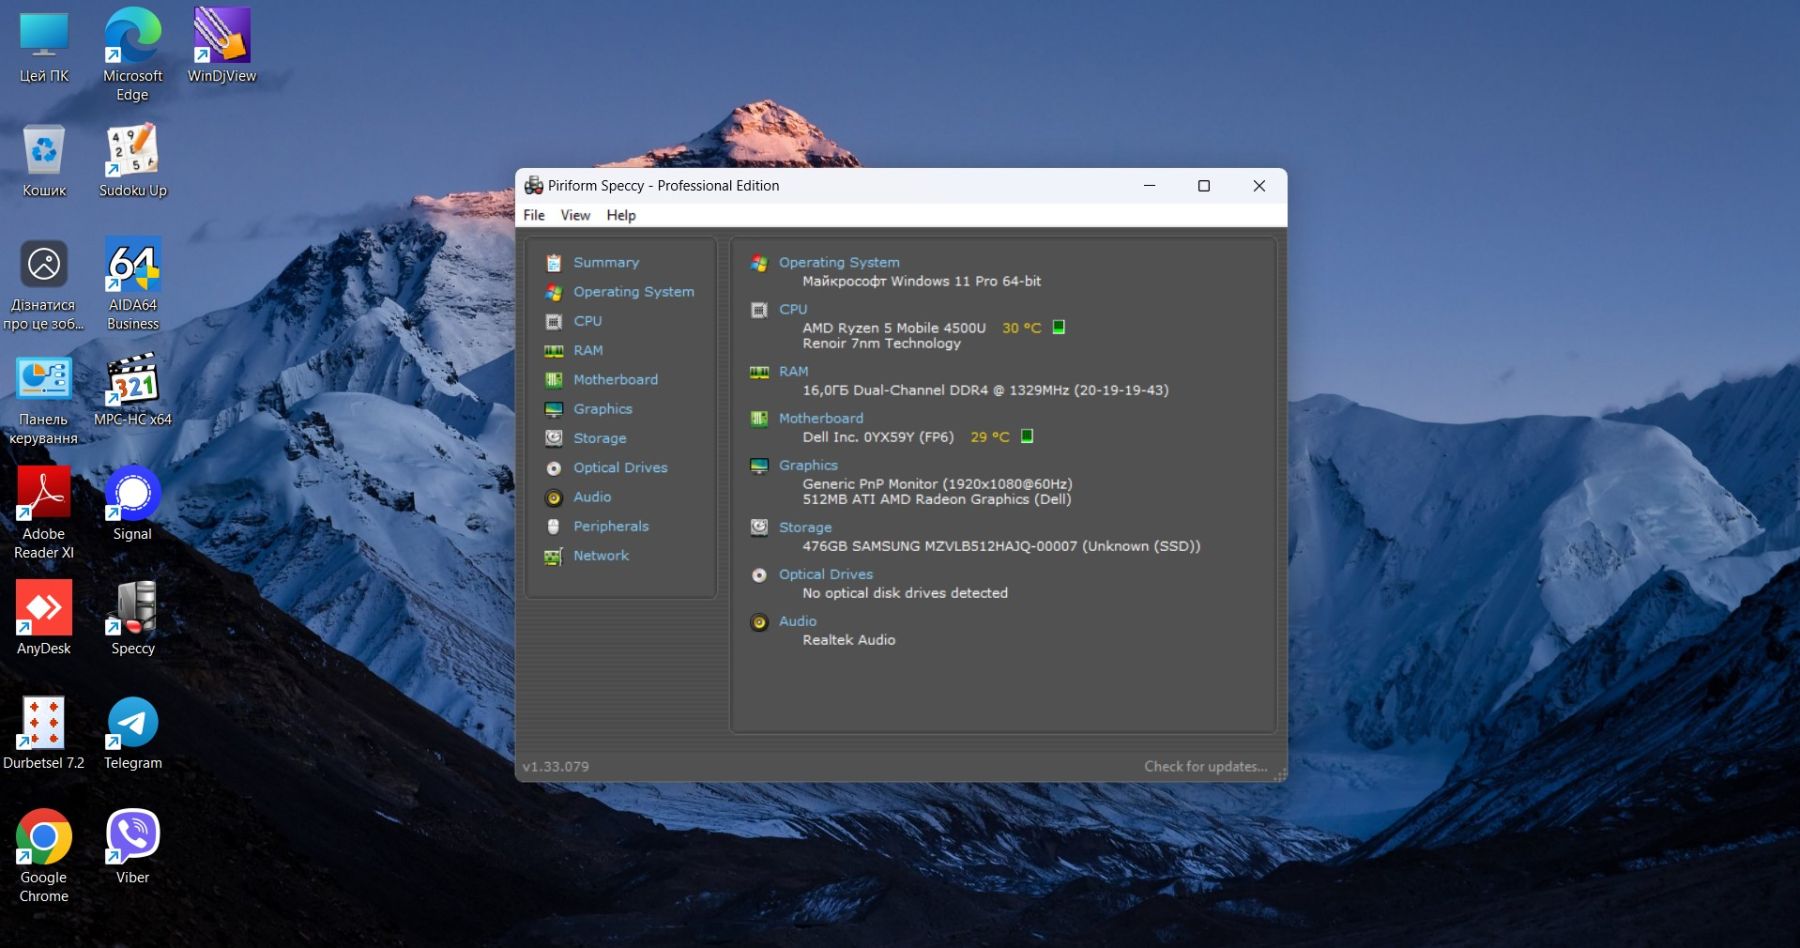Click the Samsung SSD storage entry text
Screen dimensions: 1800x948
click(x=1001, y=546)
